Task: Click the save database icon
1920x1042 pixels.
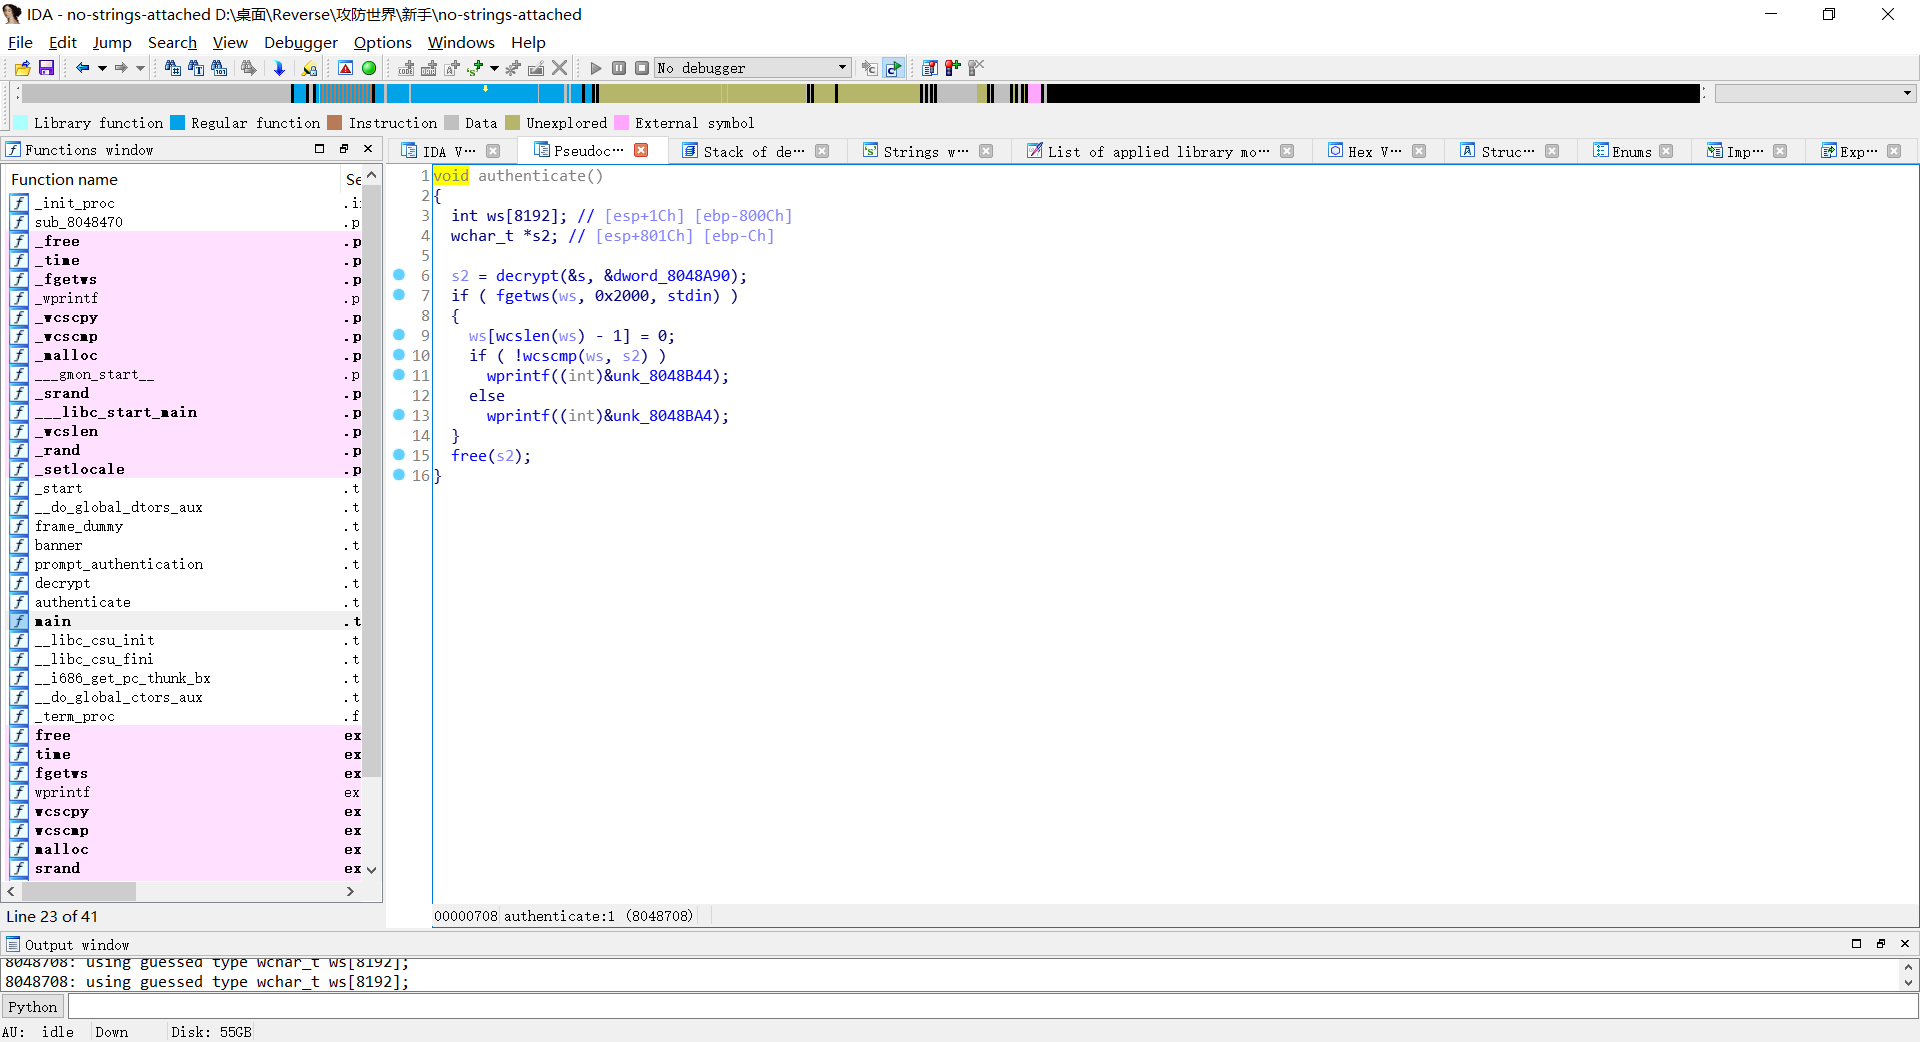Action: click(46, 68)
